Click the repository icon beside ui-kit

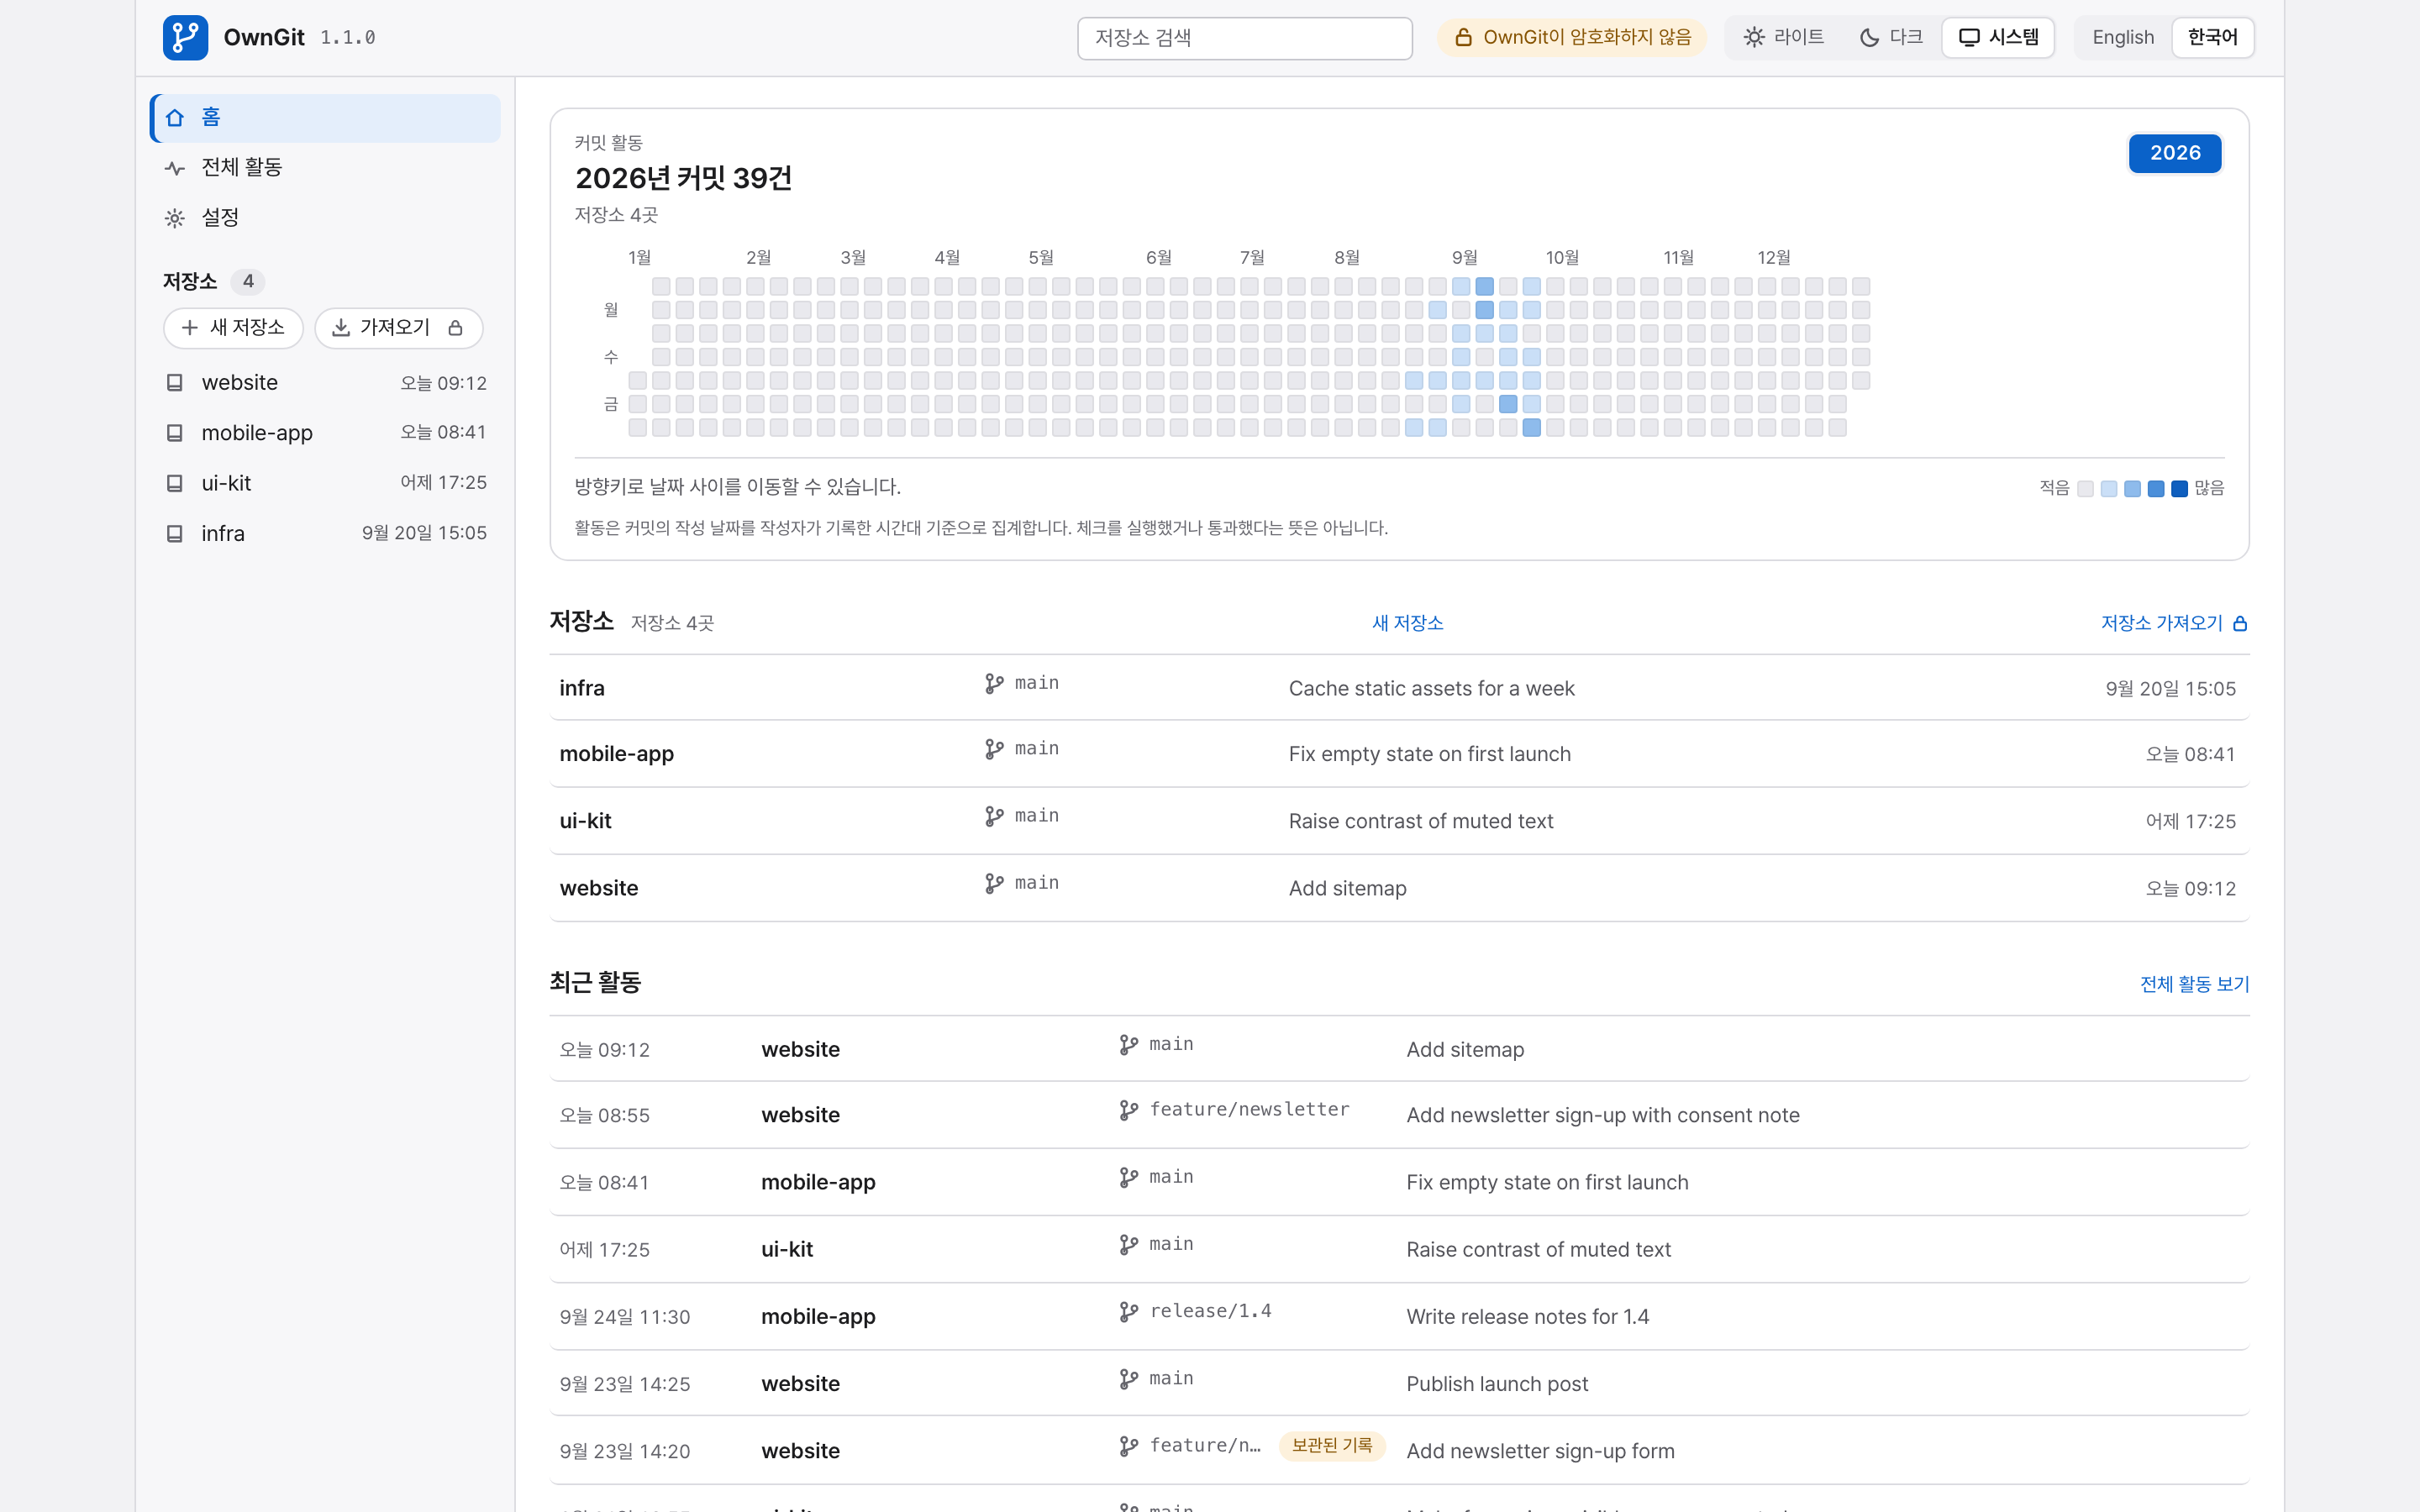click(x=175, y=483)
